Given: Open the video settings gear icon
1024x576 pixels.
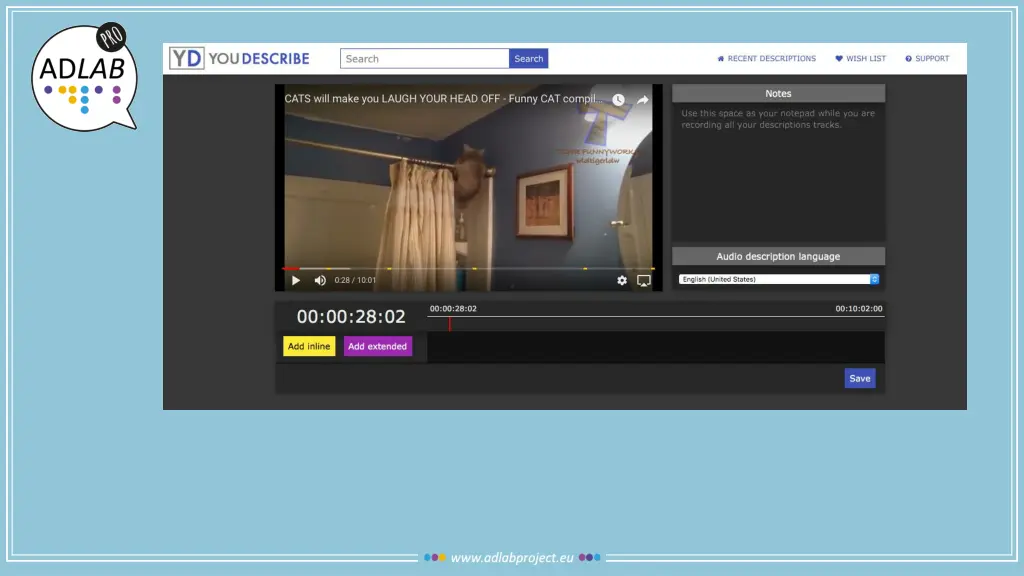Looking at the screenshot, I should (622, 280).
